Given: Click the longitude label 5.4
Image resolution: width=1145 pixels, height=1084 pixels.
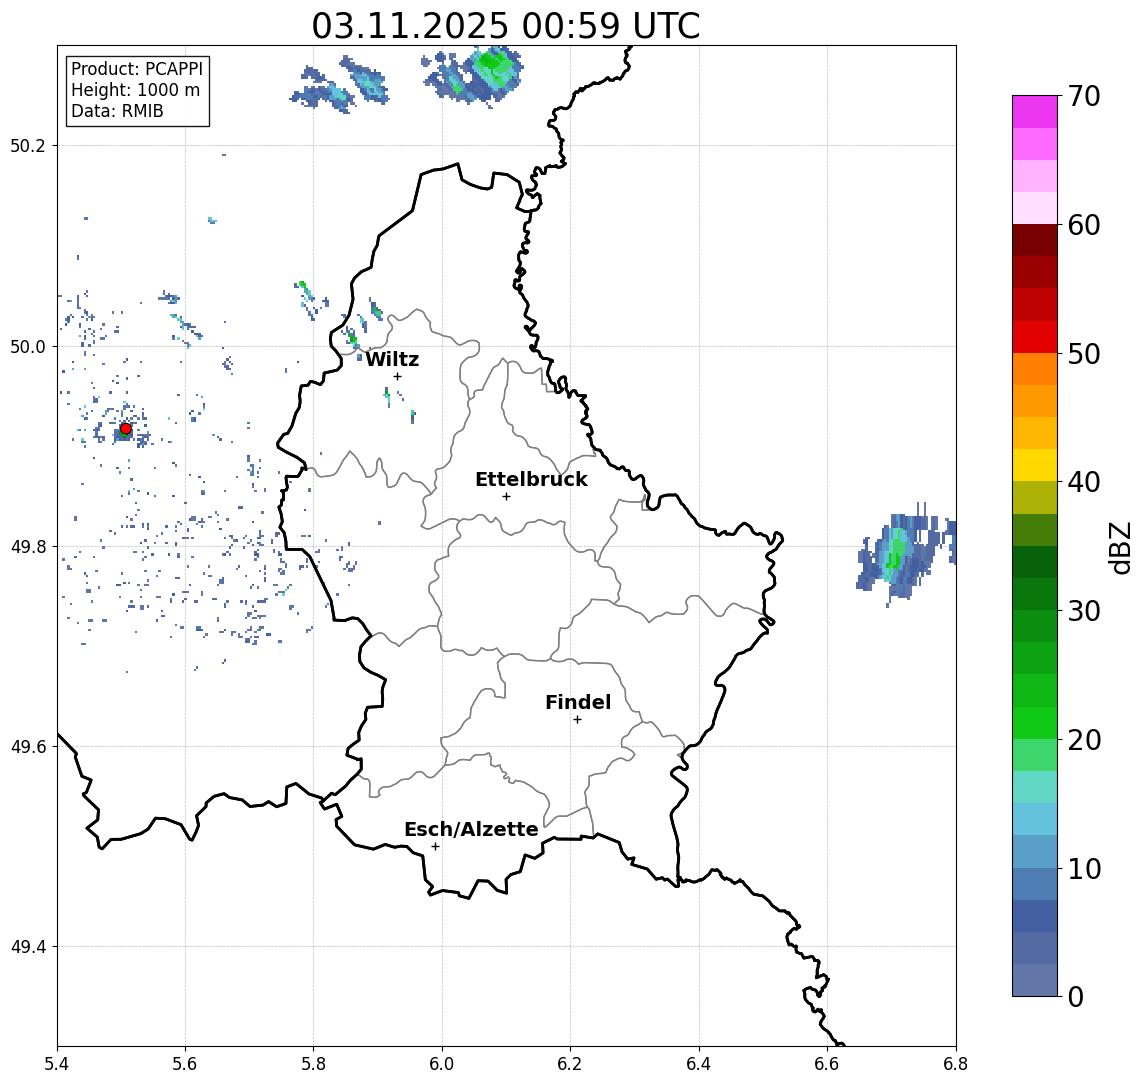Looking at the screenshot, I should coord(57,1064).
